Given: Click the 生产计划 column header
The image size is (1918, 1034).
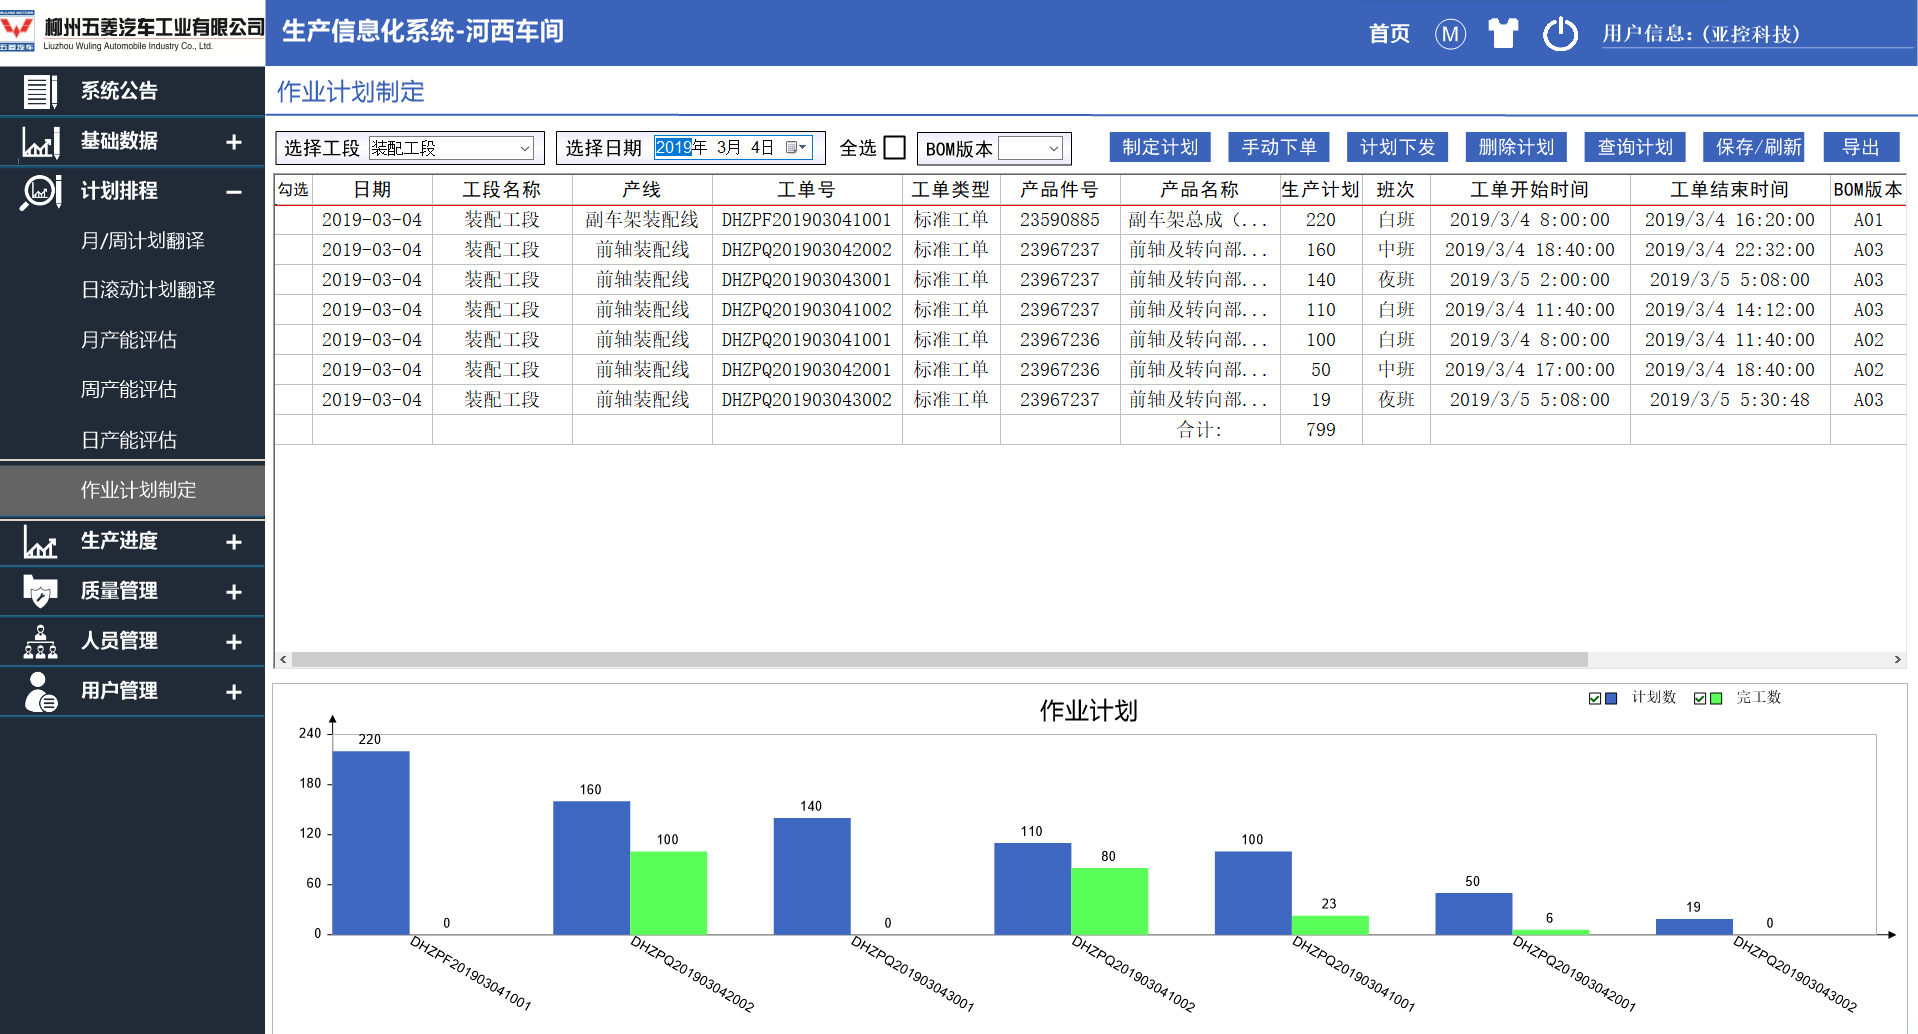Looking at the screenshot, I should pyautogui.click(x=1320, y=190).
